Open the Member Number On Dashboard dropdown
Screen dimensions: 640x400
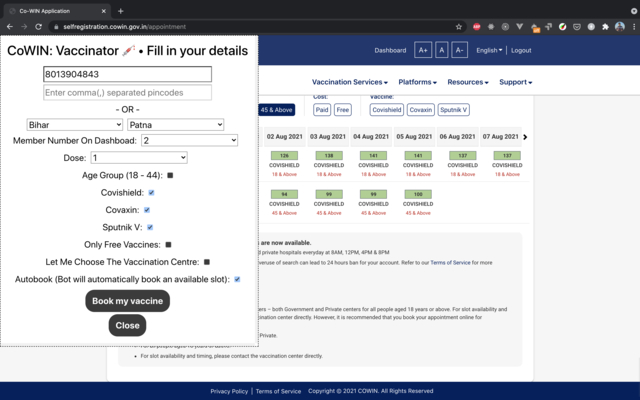189,140
